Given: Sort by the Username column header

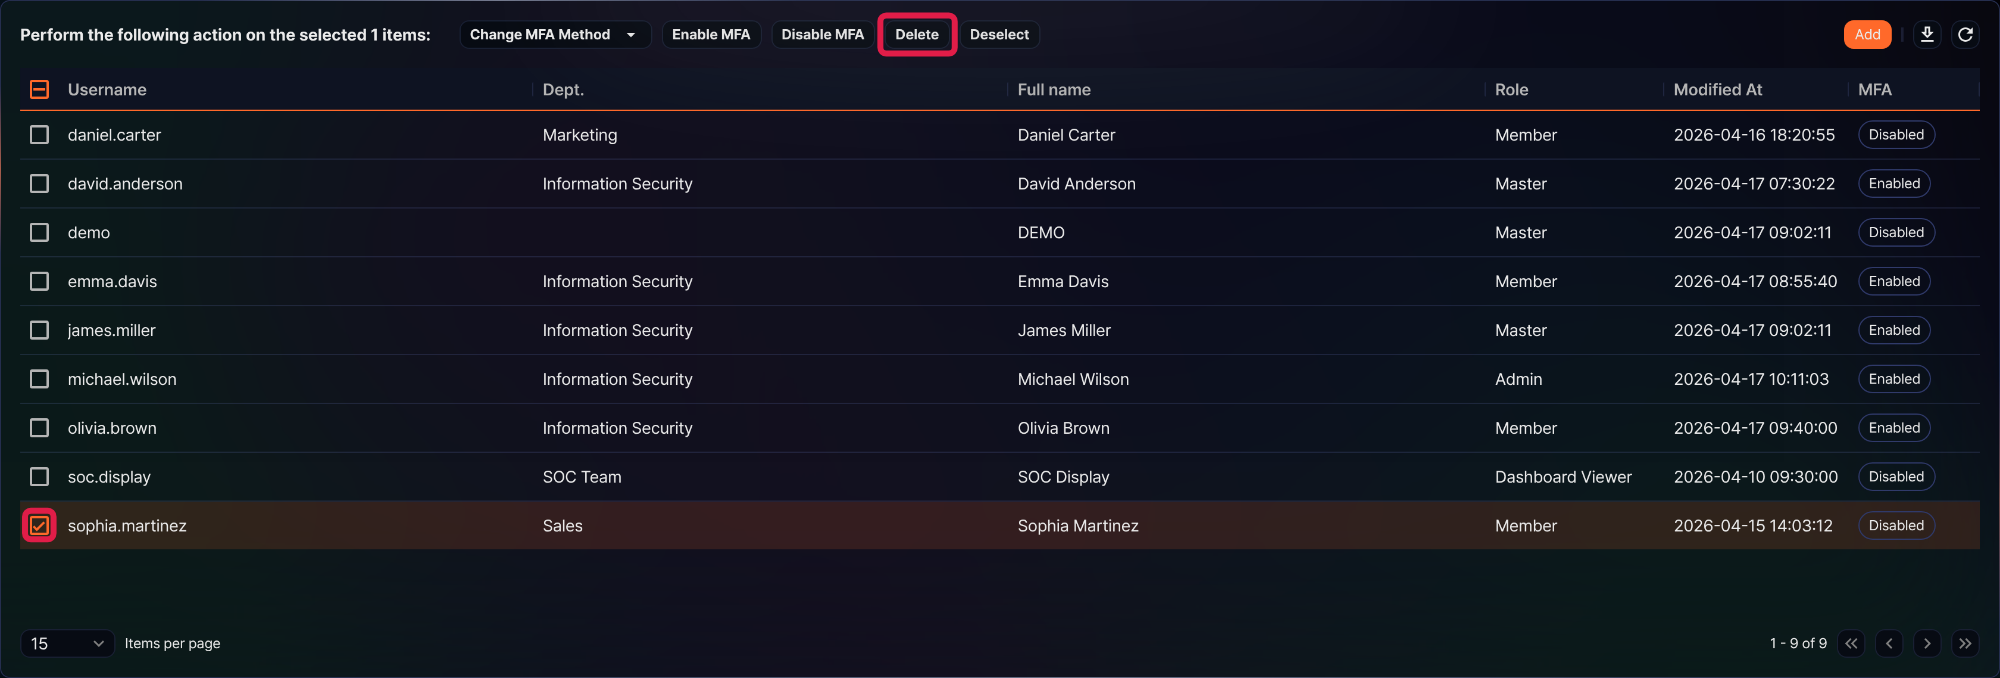Looking at the screenshot, I should 107,90.
